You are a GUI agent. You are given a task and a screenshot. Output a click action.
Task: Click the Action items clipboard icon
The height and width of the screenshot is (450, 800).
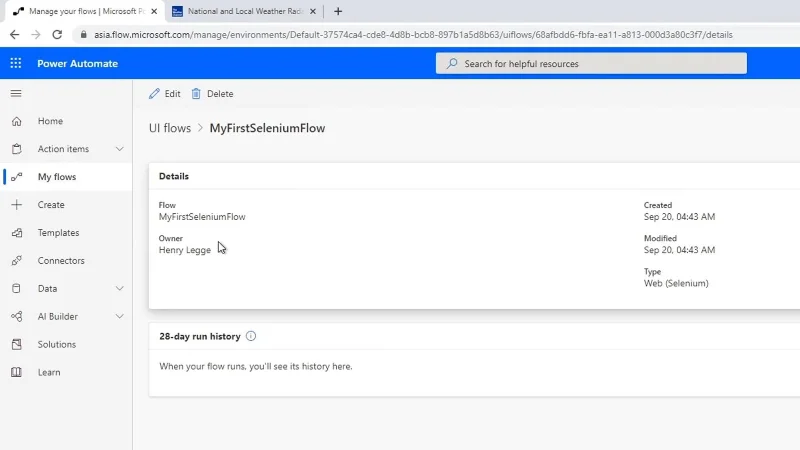pyautogui.click(x=16, y=149)
